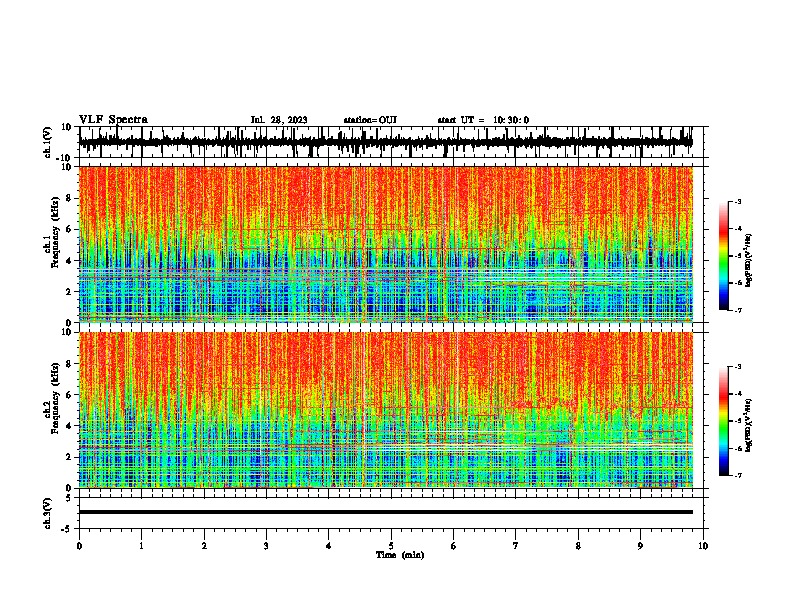792x612 pixels.
Task: Click the '-10' tick on ch.1(V) axis
Action: (65, 158)
